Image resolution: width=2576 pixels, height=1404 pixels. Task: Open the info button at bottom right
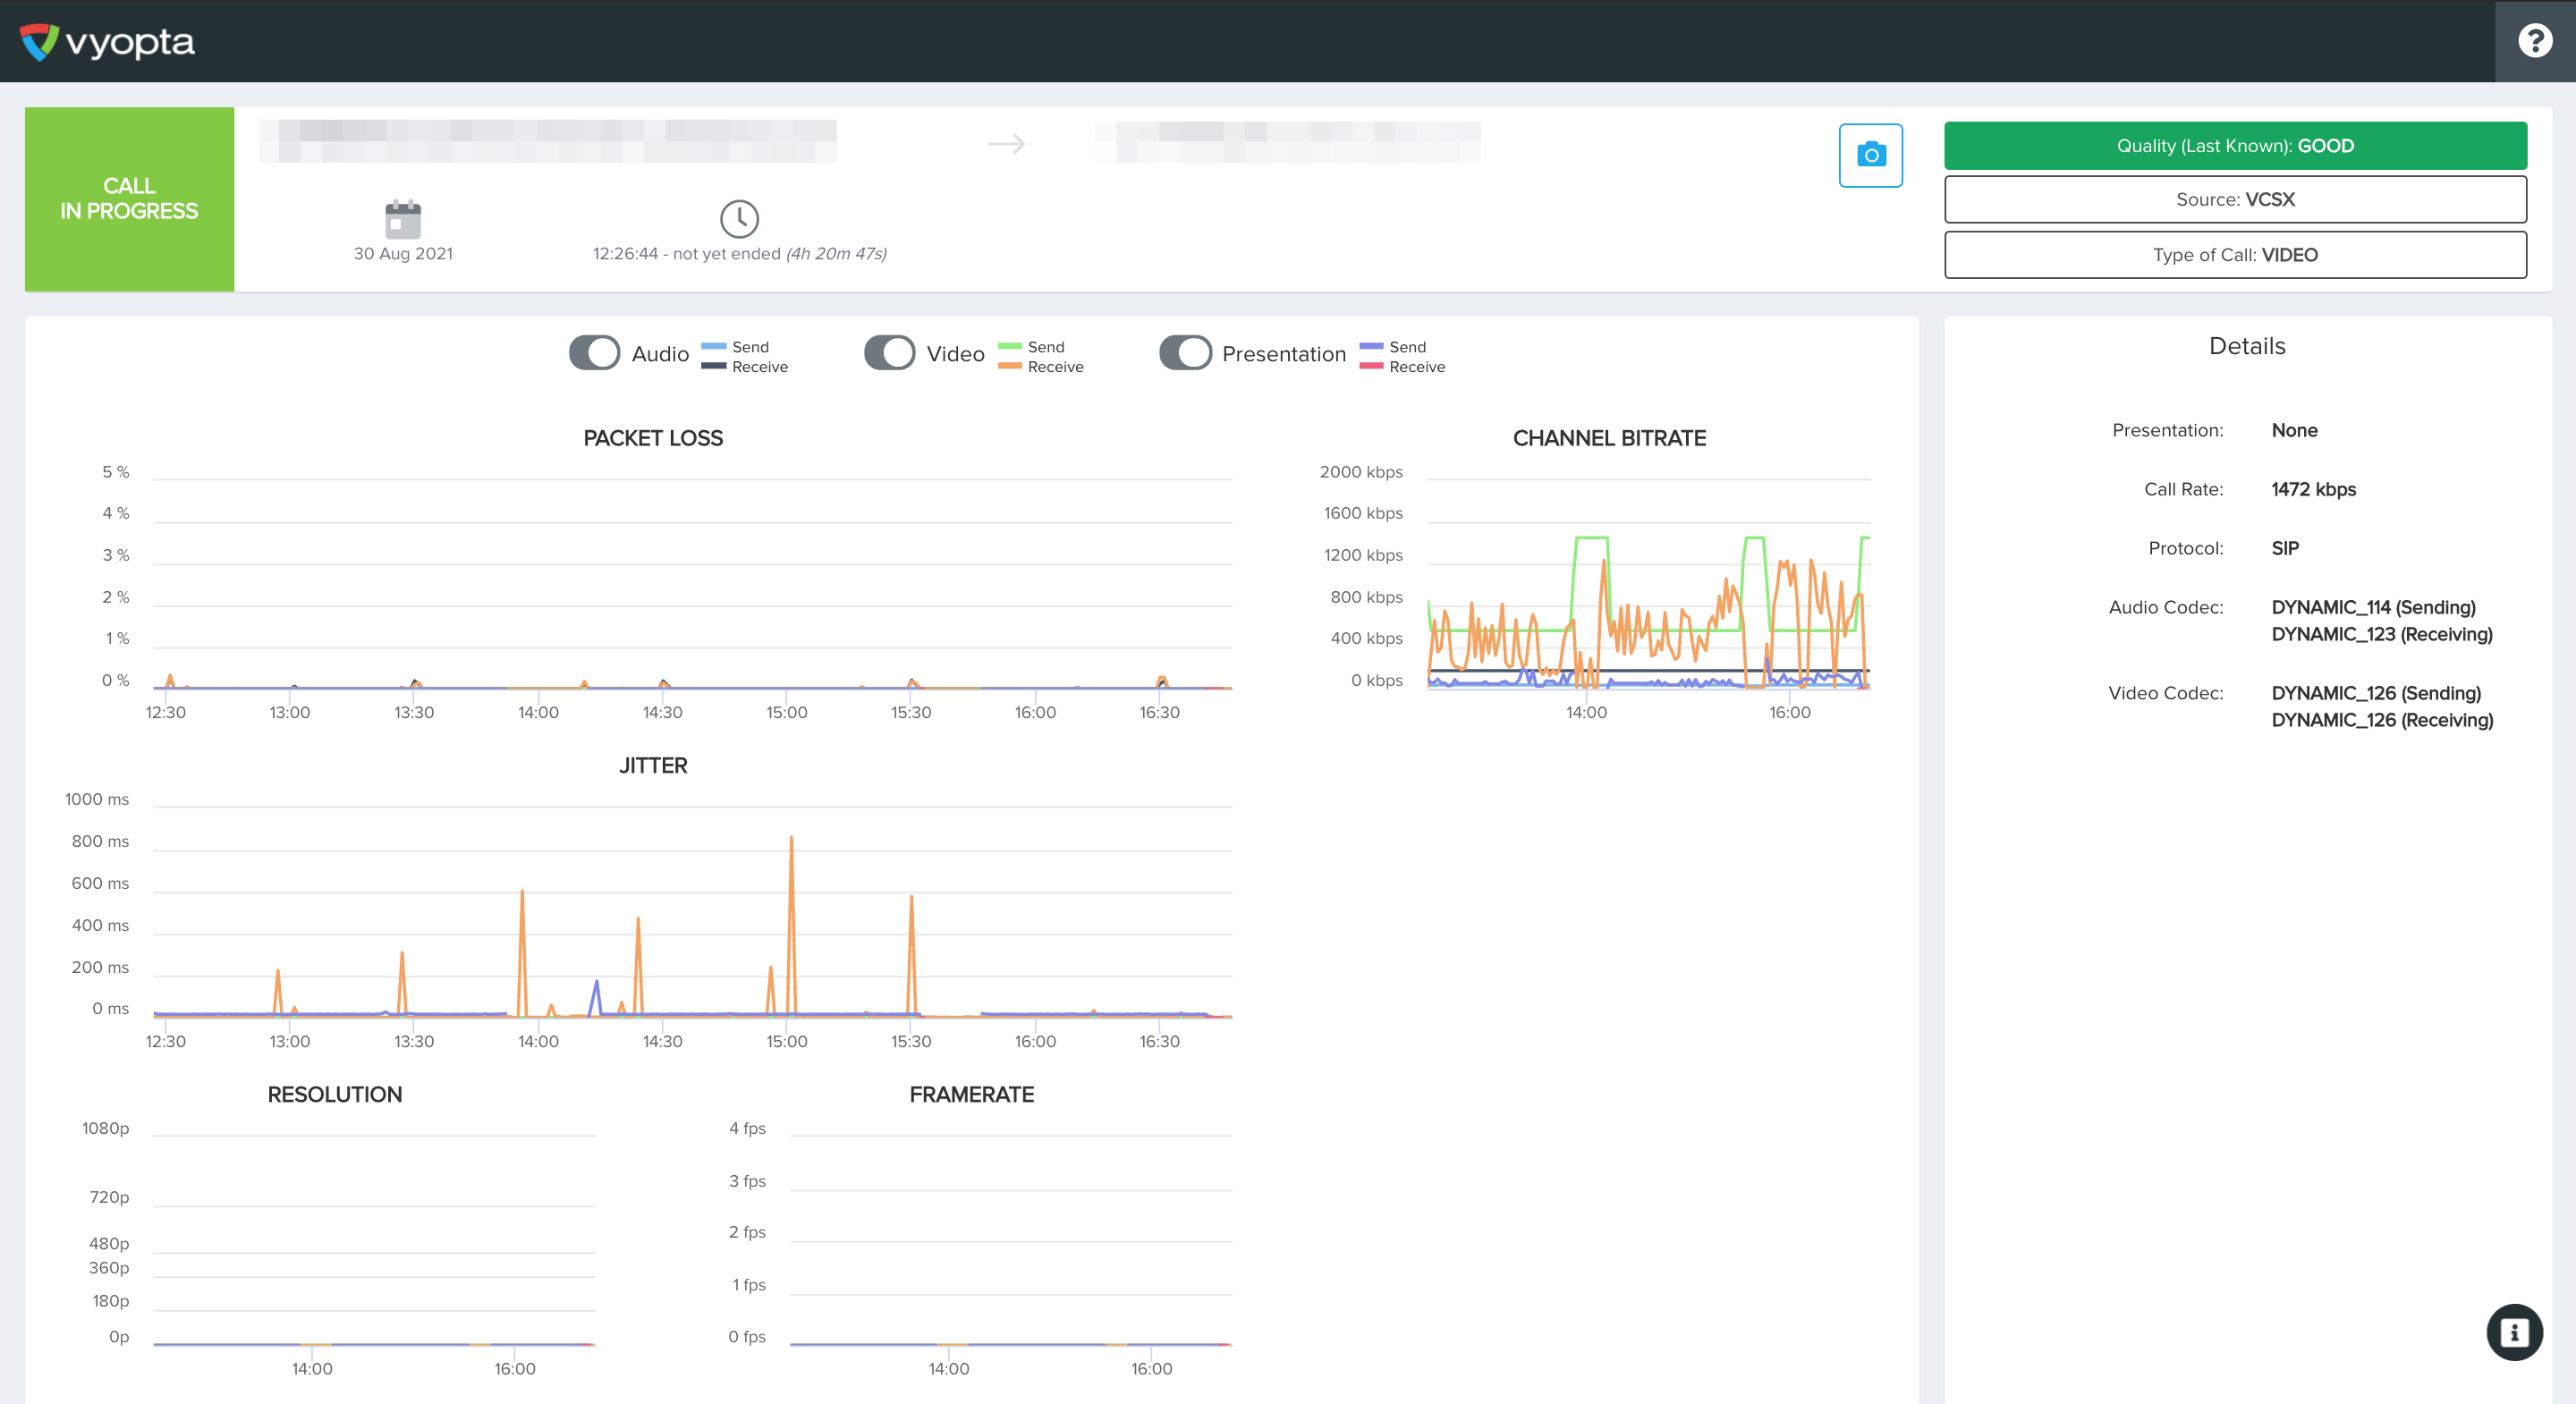point(2514,1332)
